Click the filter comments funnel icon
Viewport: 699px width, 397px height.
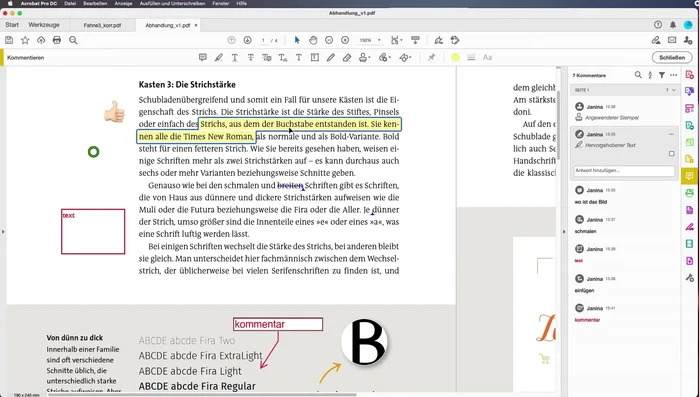click(x=662, y=75)
